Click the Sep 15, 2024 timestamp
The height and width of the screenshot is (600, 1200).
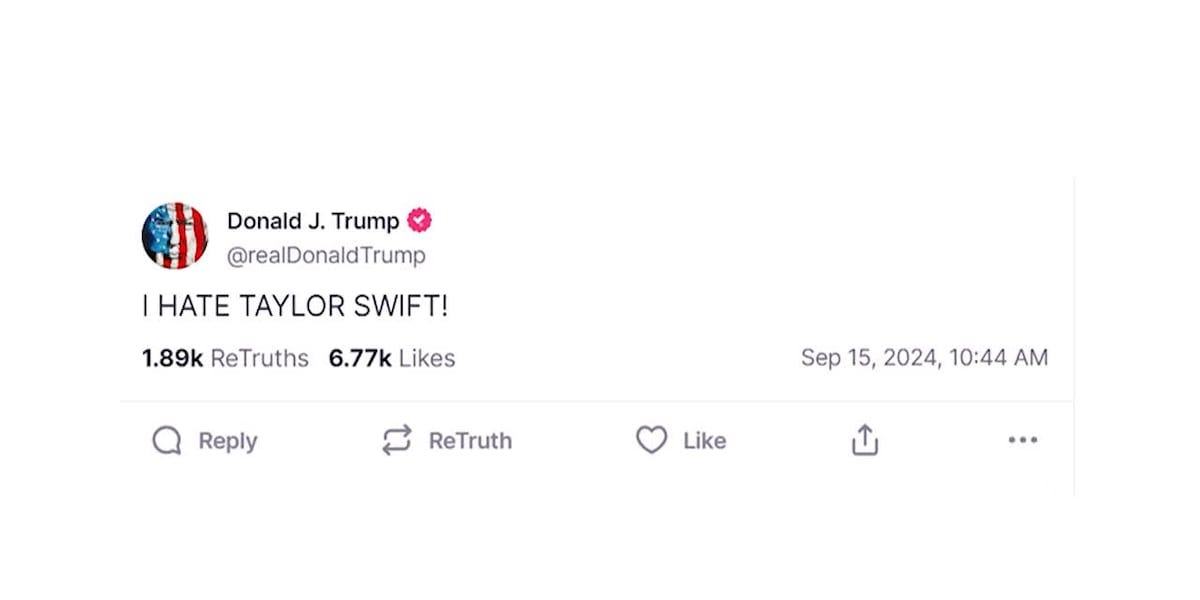tap(925, 357)
